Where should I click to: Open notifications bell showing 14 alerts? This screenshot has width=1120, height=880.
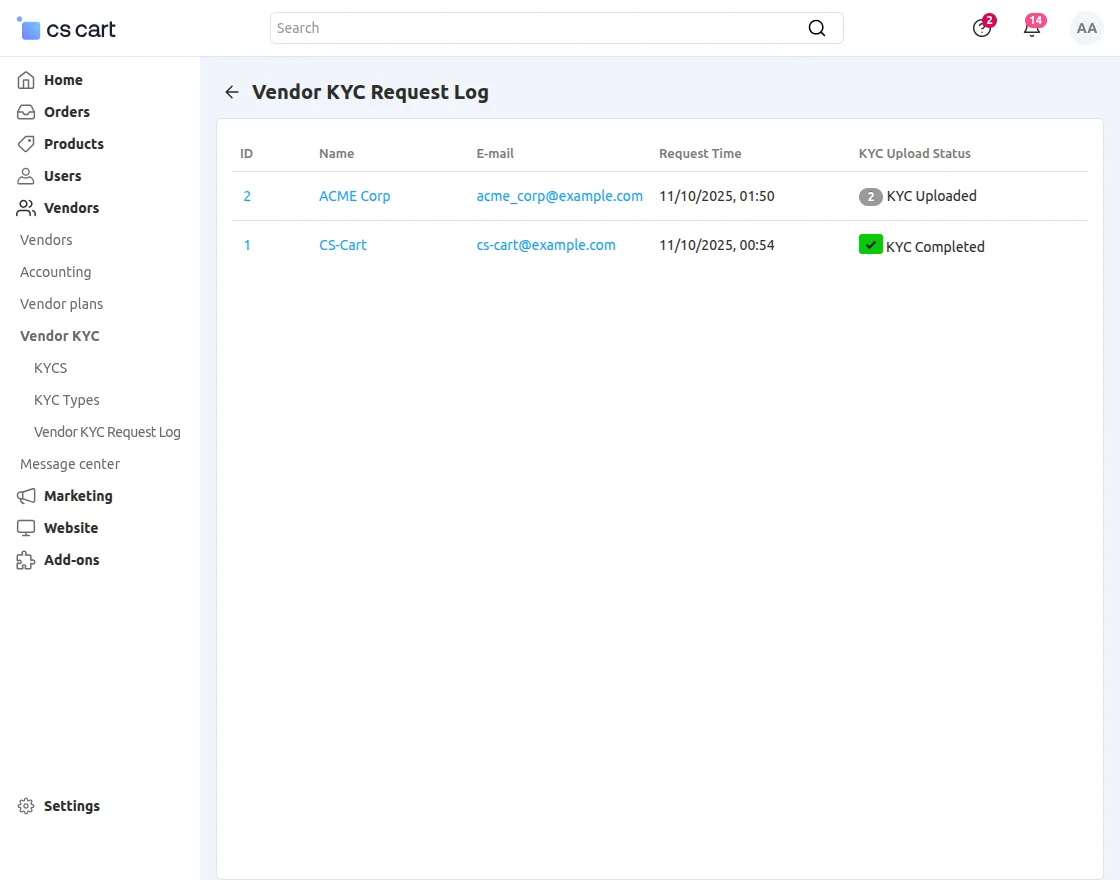(1031, 28)
